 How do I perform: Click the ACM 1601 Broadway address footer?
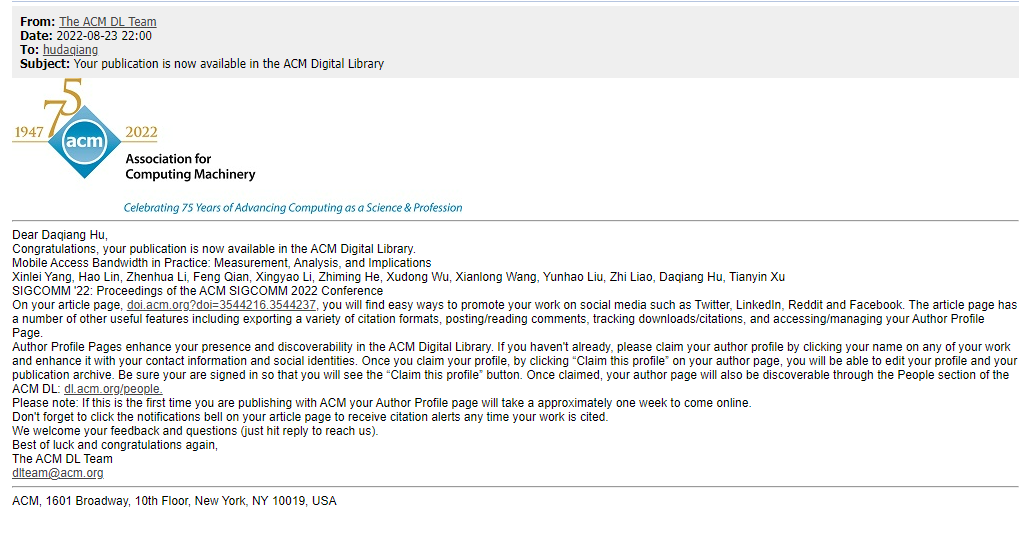(x=174, y=501)
